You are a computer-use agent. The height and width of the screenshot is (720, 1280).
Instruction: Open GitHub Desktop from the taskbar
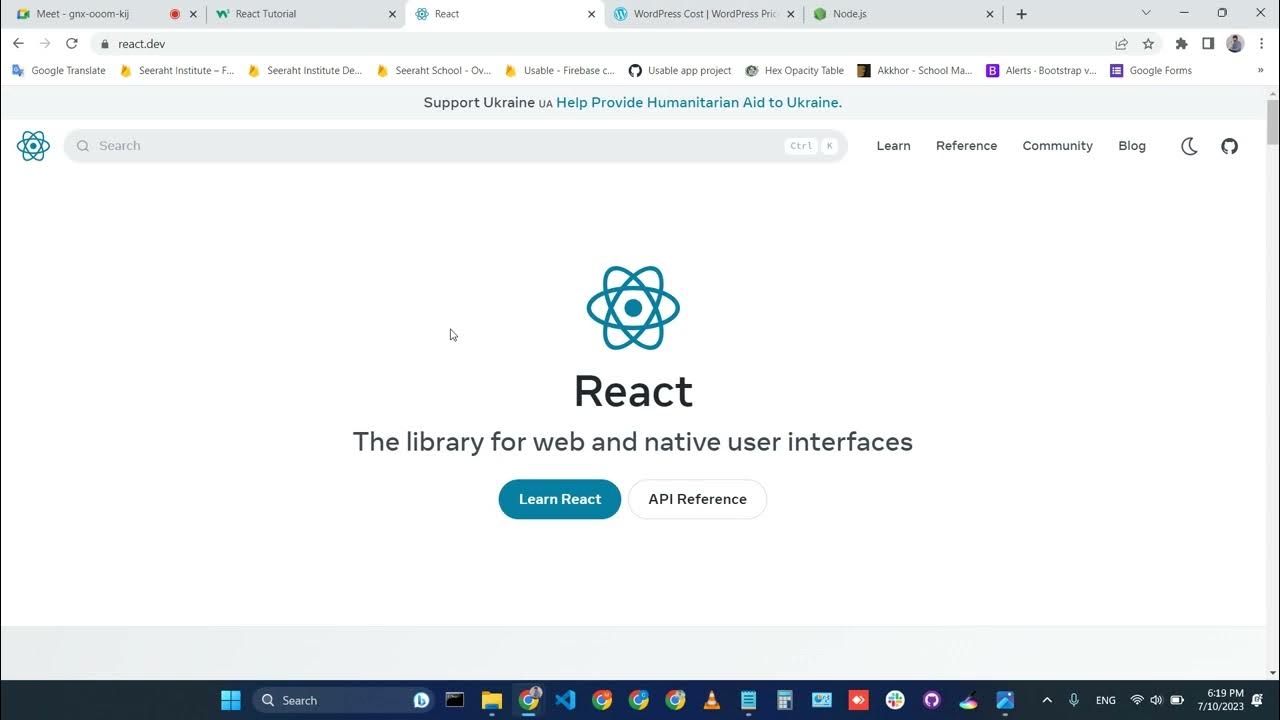(932, 700)
